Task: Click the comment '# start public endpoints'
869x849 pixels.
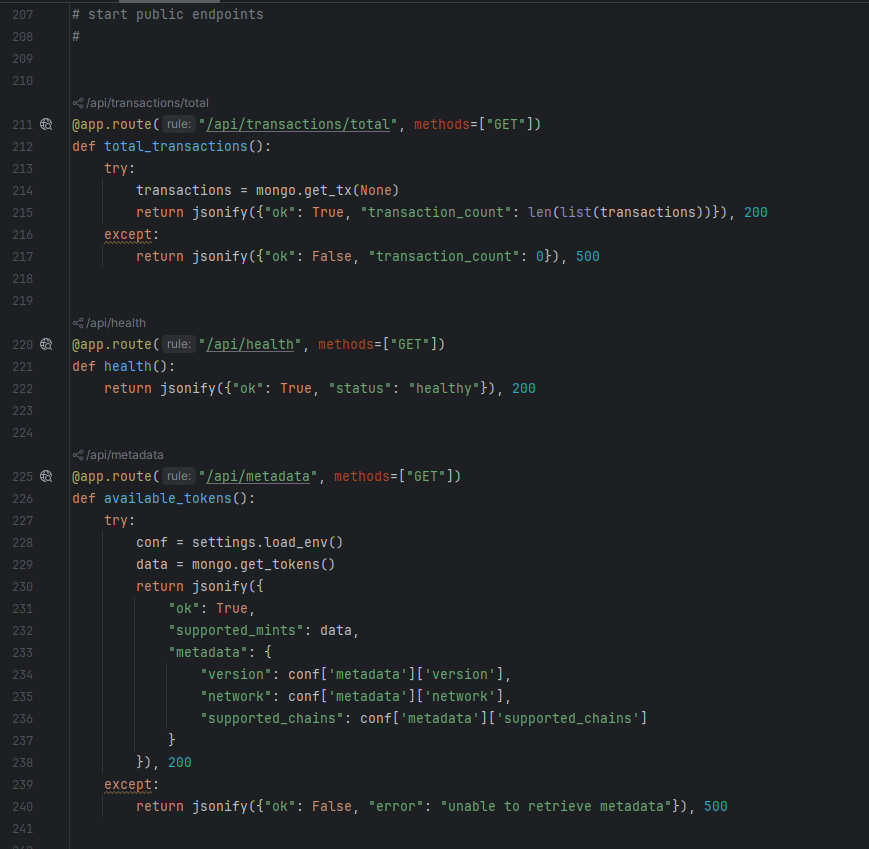Action: tap(168, 14)
